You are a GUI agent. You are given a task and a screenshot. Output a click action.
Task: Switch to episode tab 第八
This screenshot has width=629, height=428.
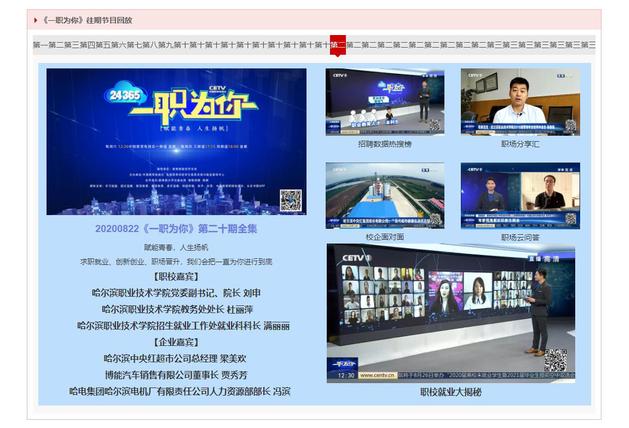pos(150,45)
